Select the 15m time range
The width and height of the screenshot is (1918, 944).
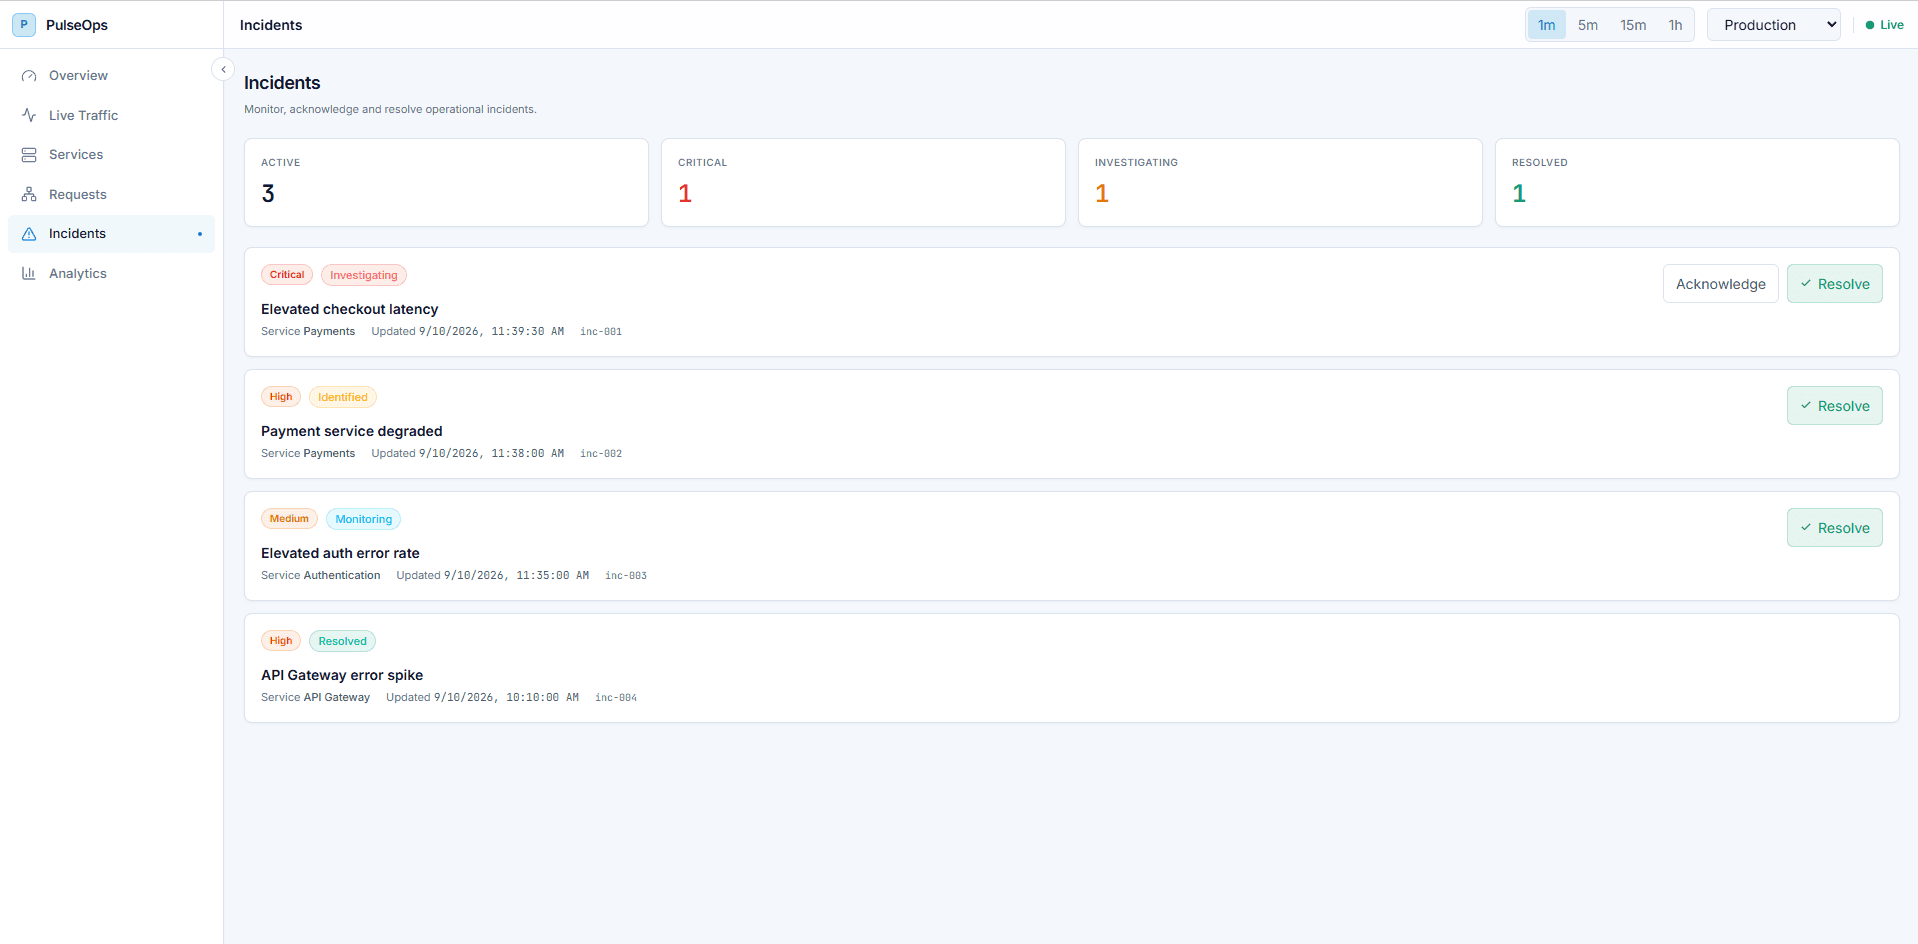[x=1633, y=25]
